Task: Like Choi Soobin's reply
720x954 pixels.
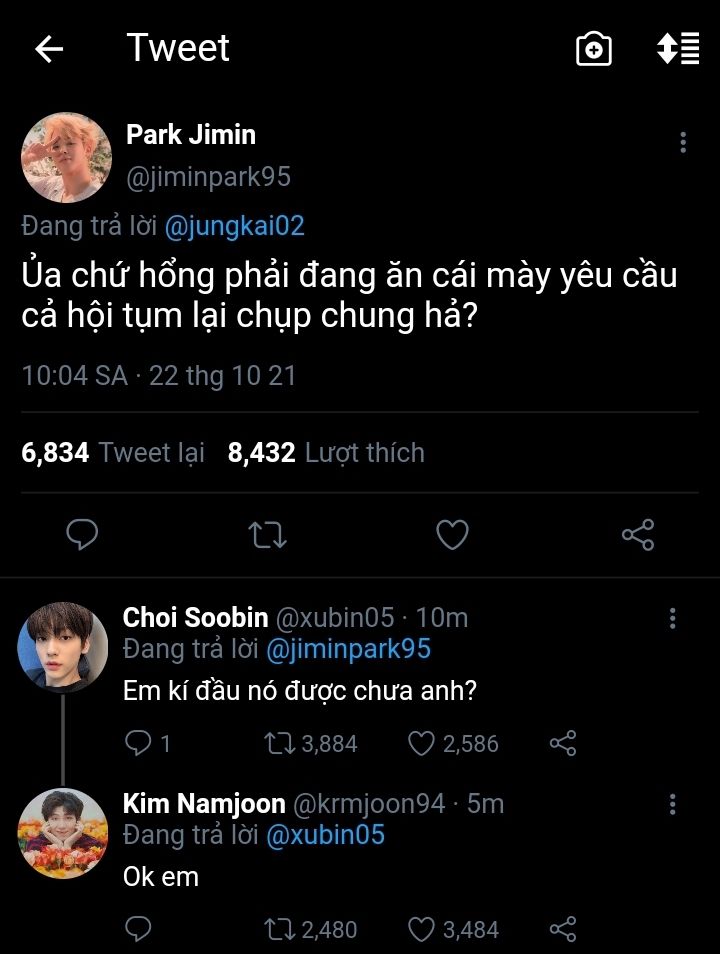Action: tap(422, 743)
